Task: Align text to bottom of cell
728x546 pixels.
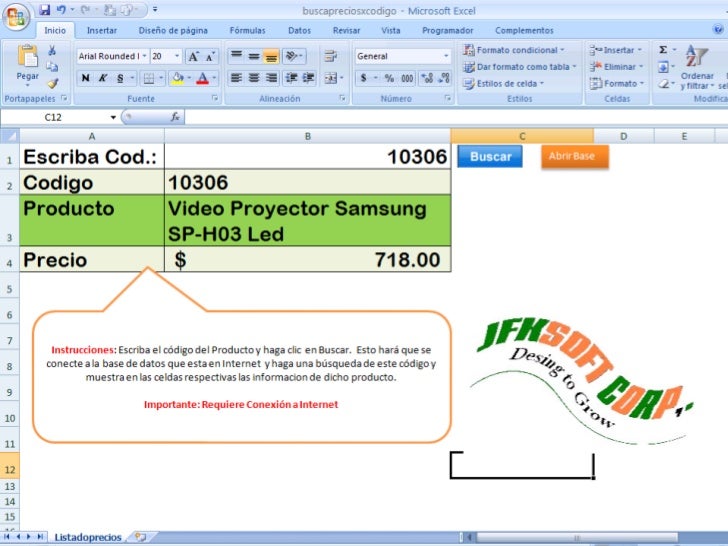Action: 271,56
